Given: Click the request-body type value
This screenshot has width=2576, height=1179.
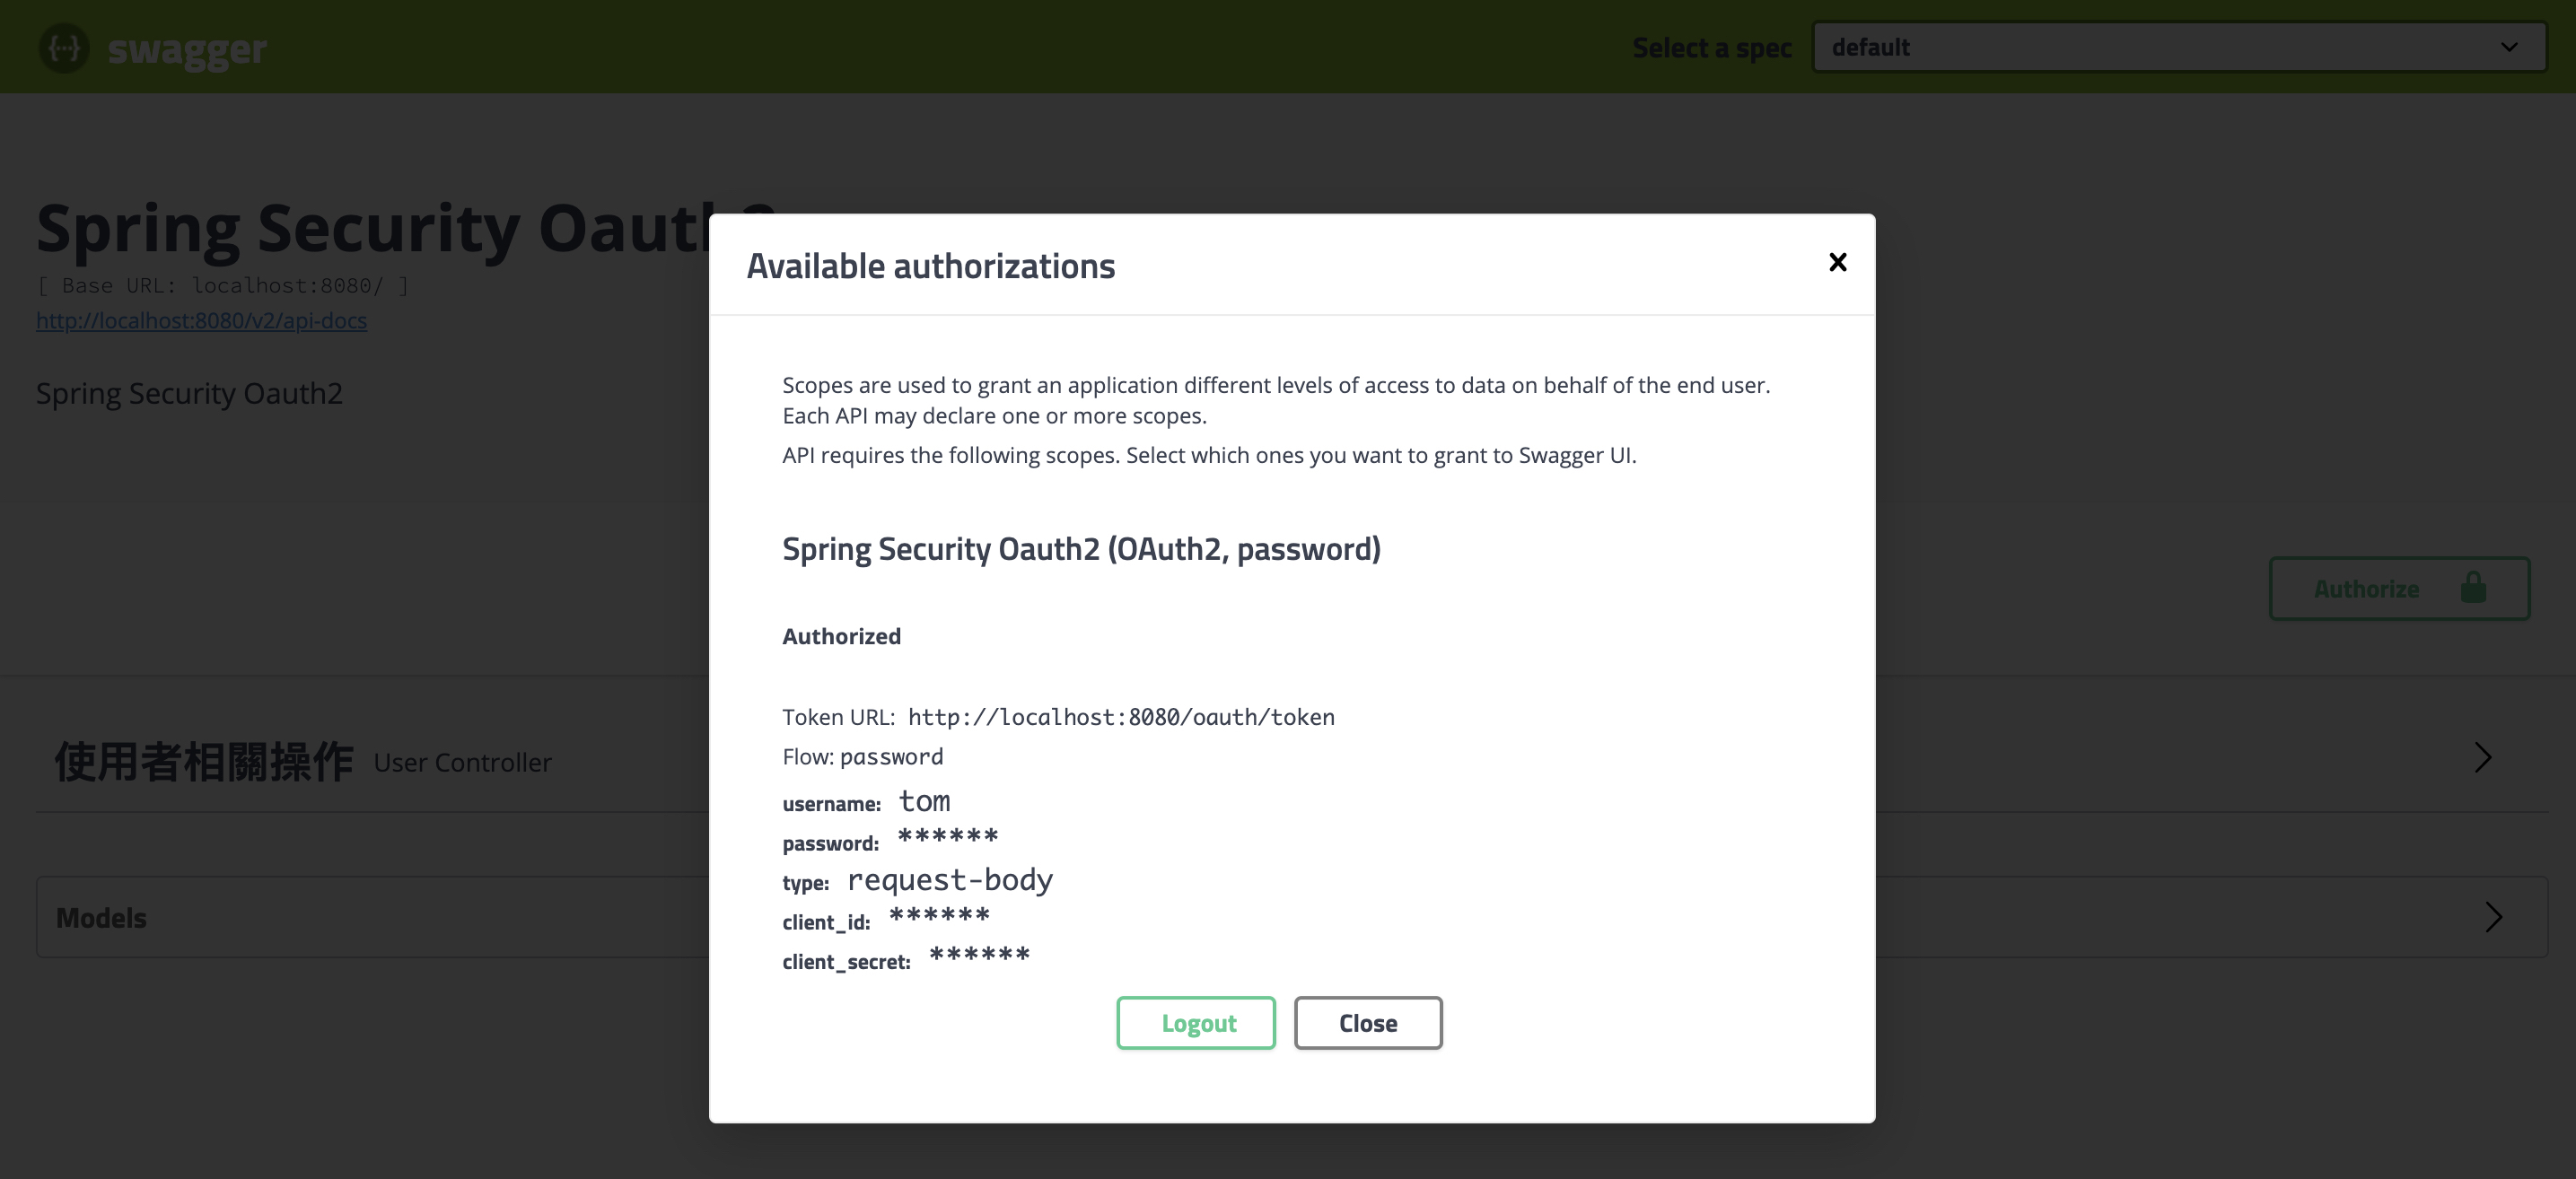Looking at the screenshot, I should coord(949,880).
